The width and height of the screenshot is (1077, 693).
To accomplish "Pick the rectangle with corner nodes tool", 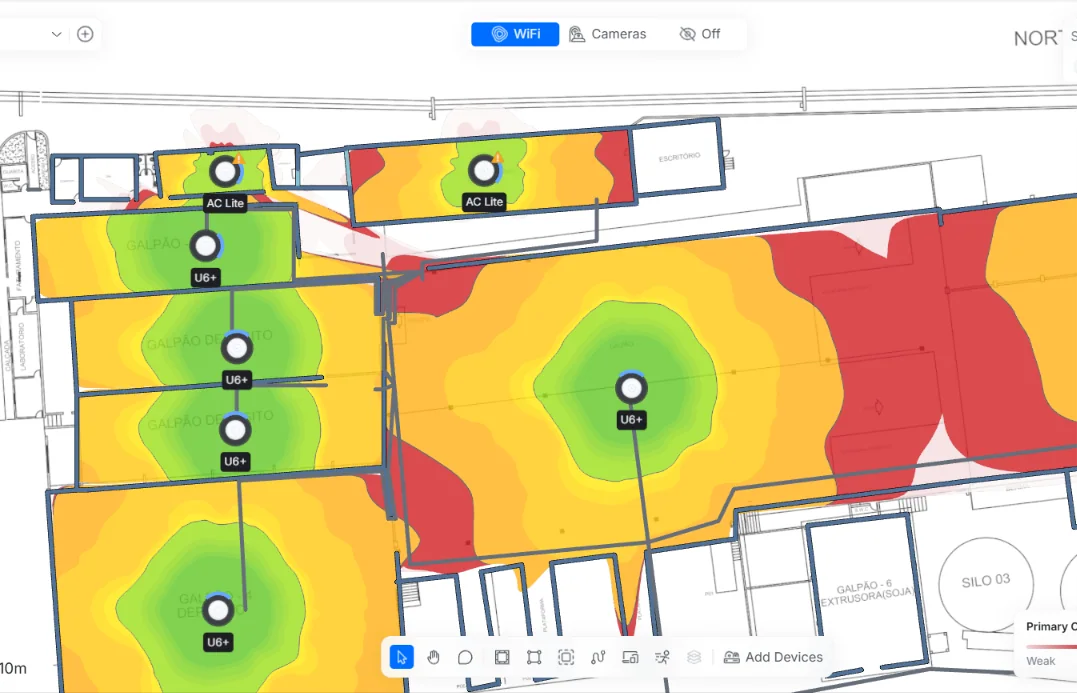I will pyautogui.click(x=534, y=657).
